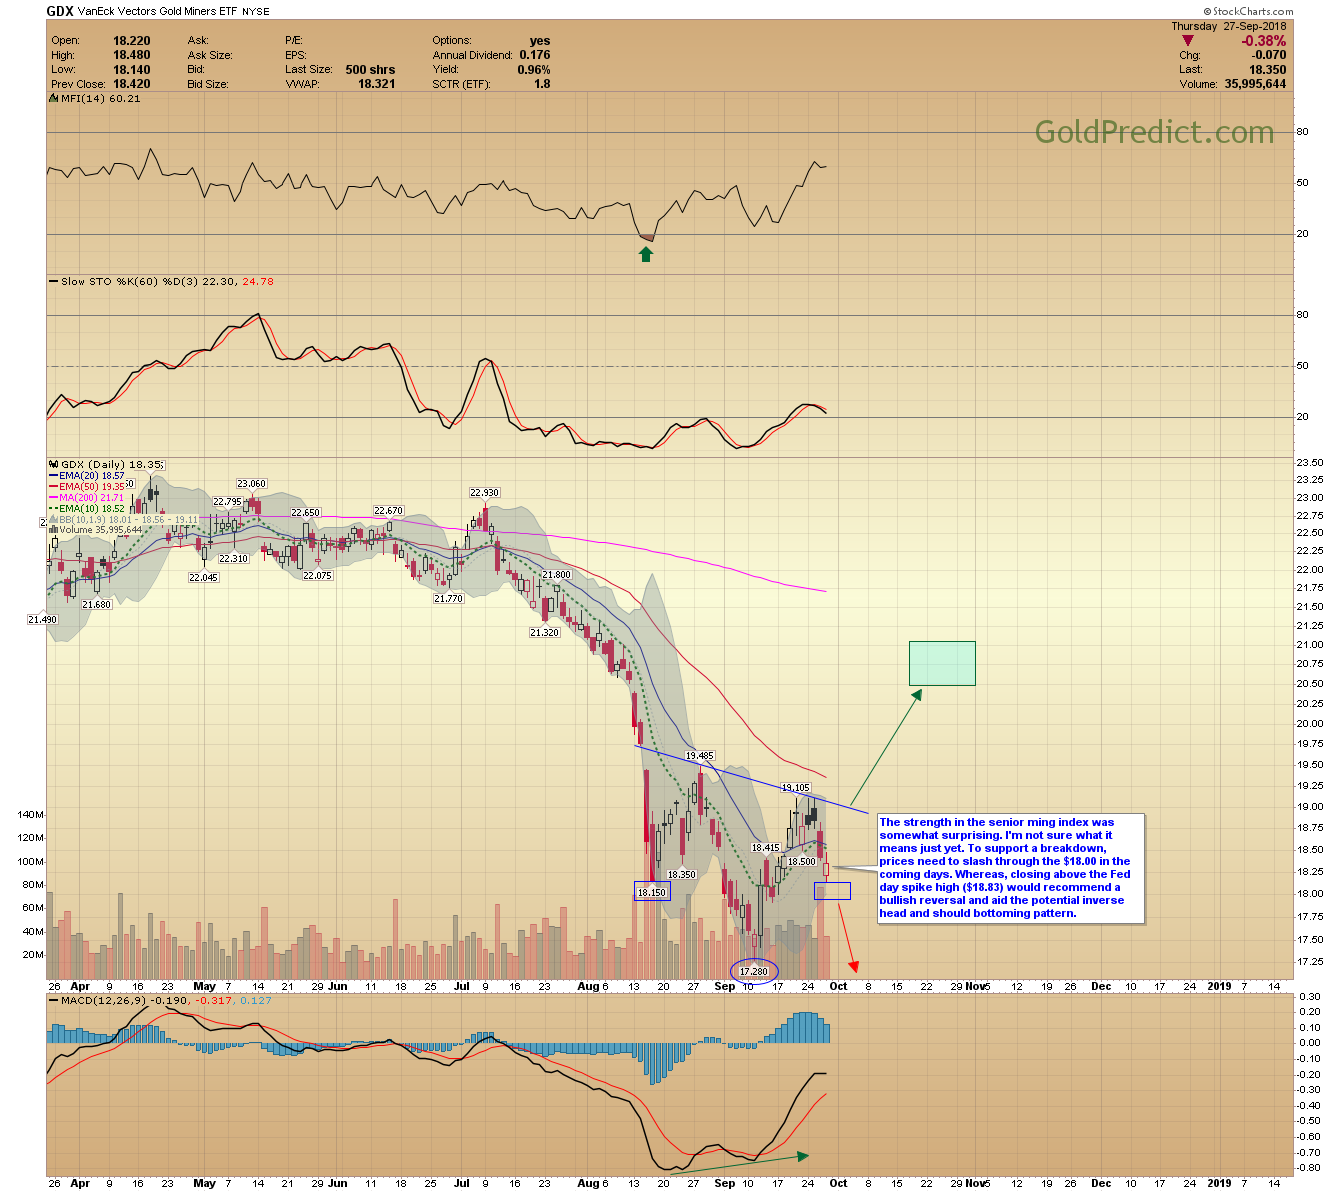Click the 21.320 price label
Image resolution: width=1340 pixels, height=1192 pixels.
point(545,632)
